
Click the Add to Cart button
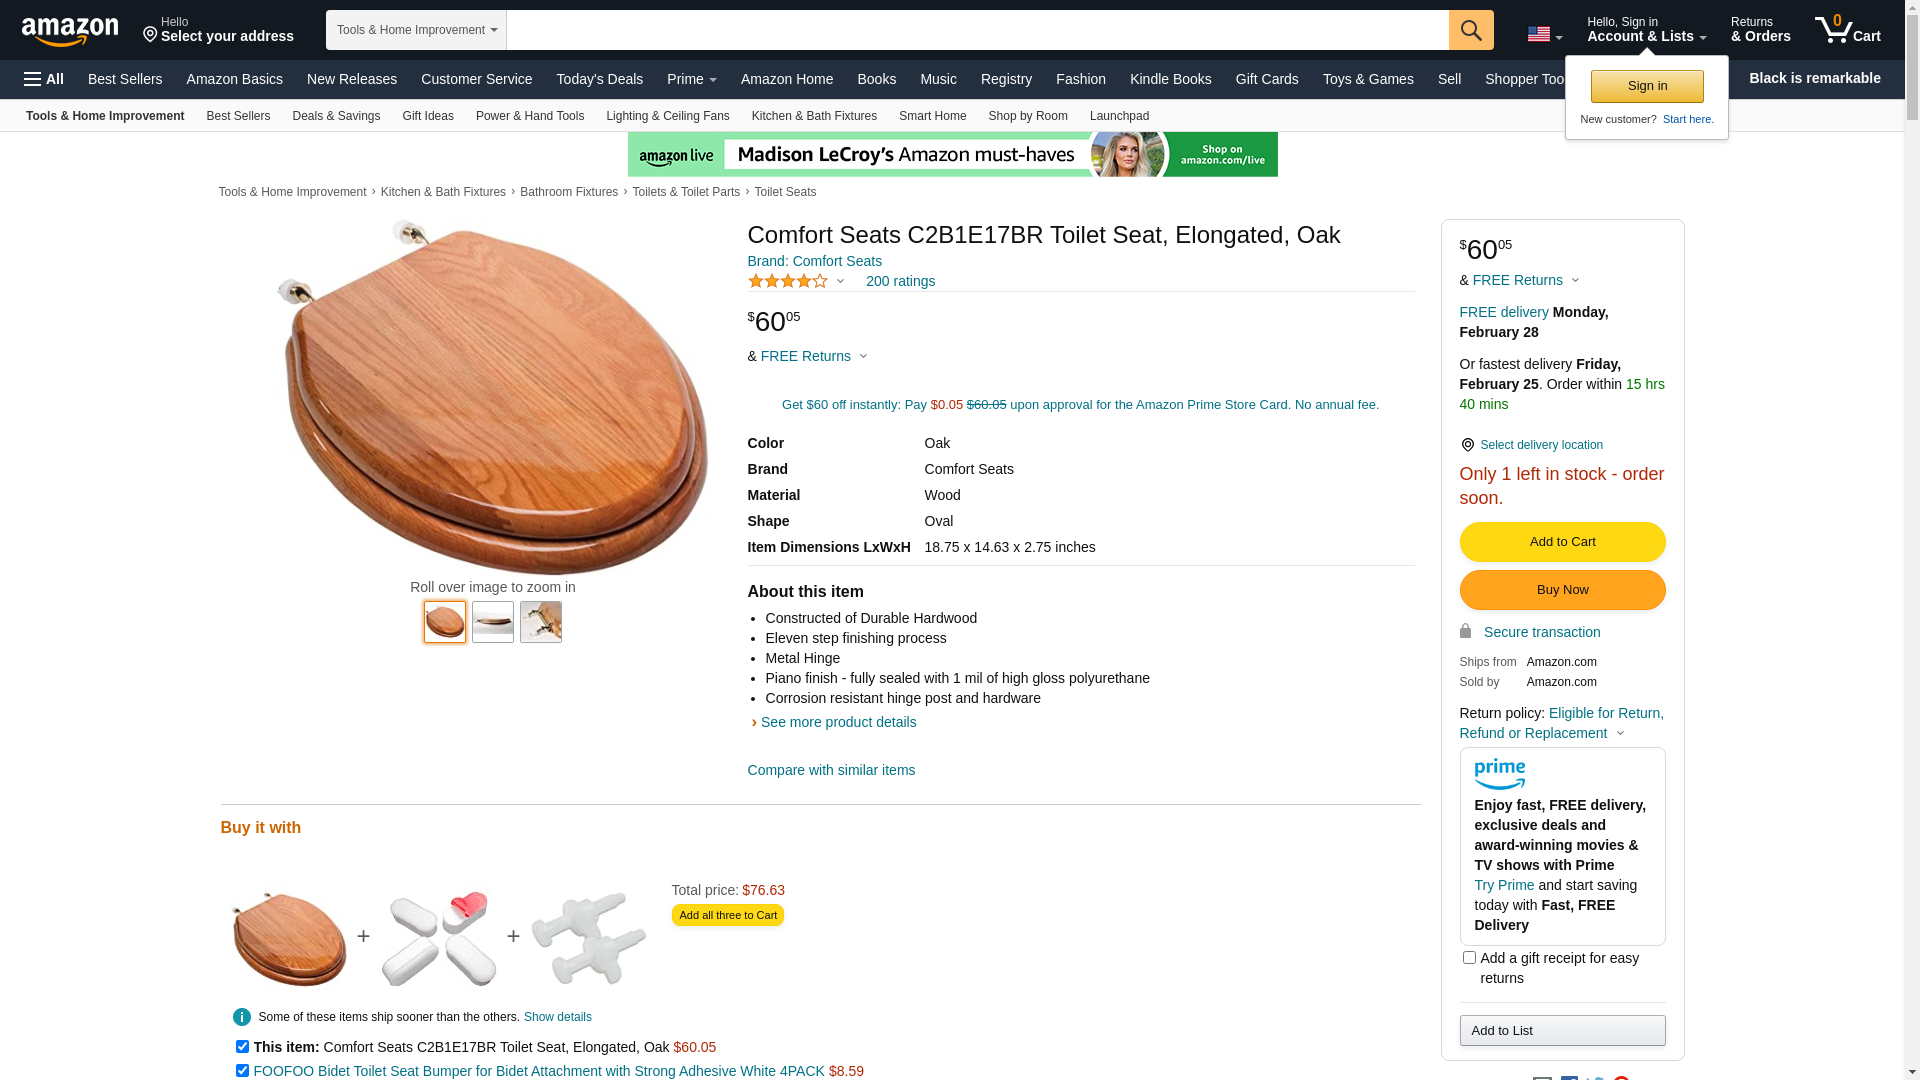click(1561, 542)
